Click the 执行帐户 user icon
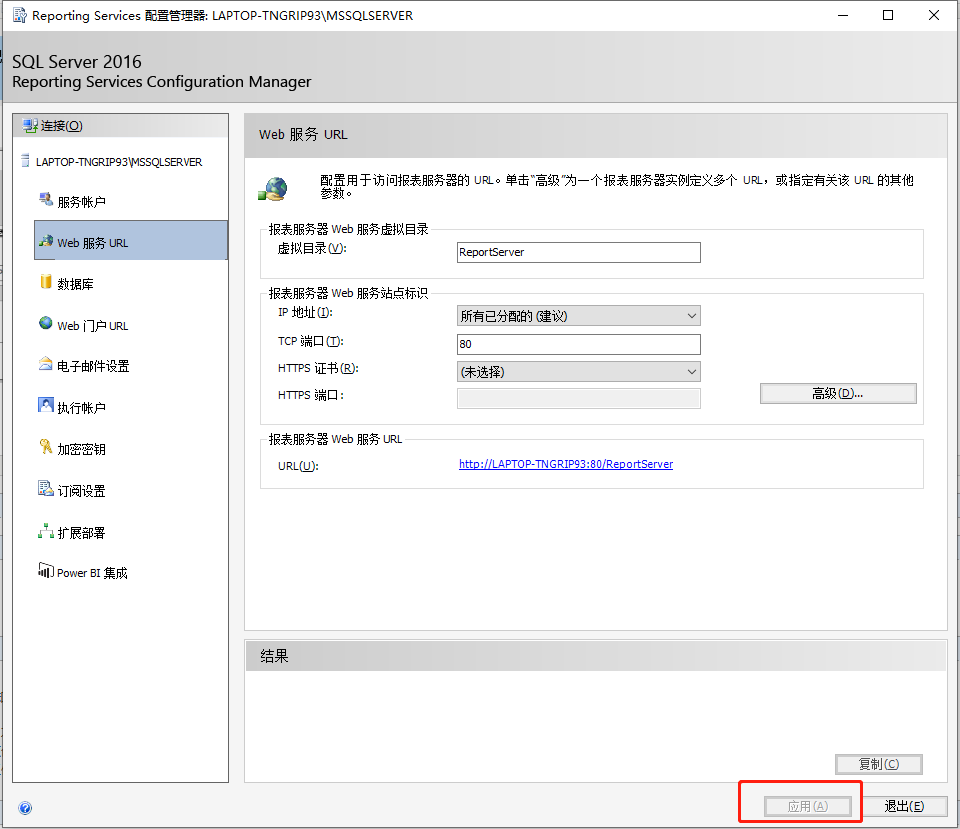 pos(45,405)
